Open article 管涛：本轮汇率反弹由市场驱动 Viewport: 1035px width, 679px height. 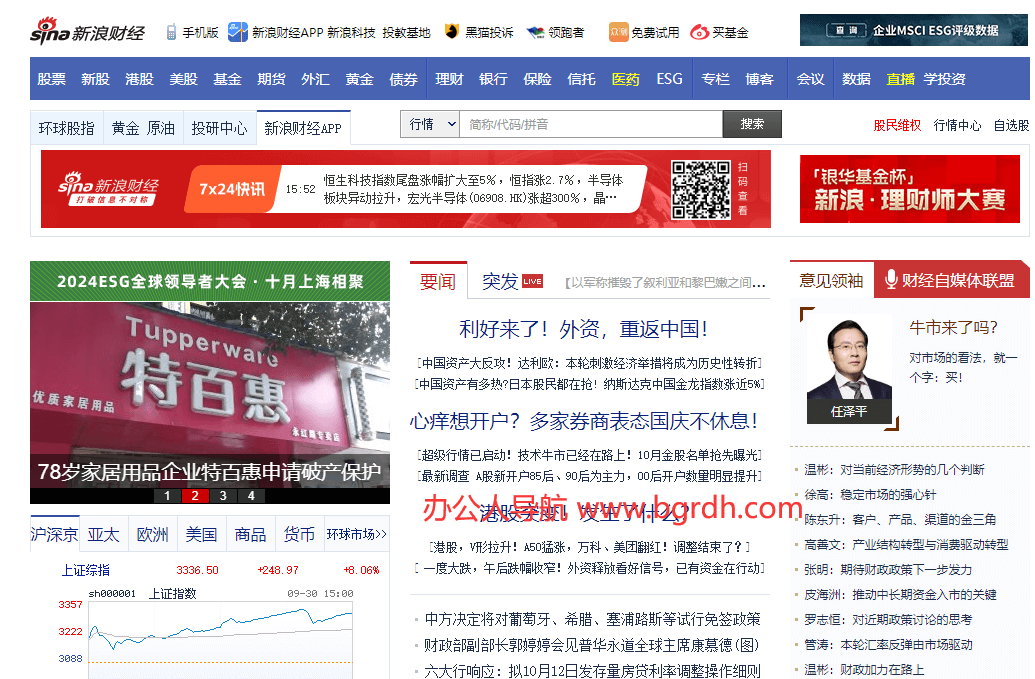pos(888,645)
